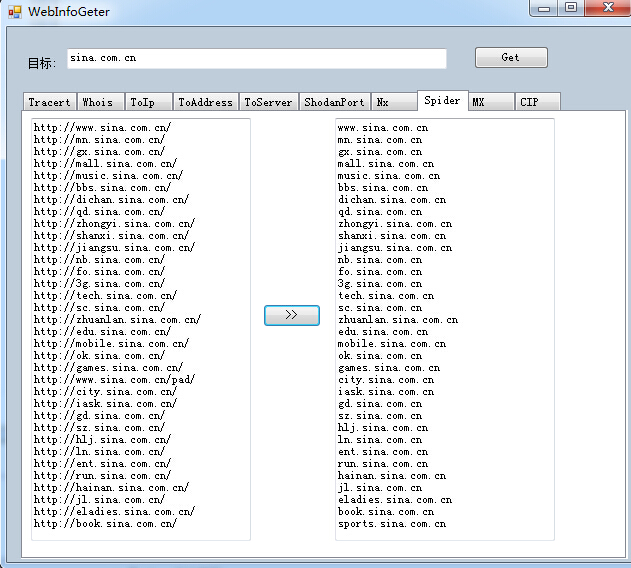Select domain mn.sina.com.cn in right list
The width and height of the screenshot is (631, 568).
pos(380,140)
